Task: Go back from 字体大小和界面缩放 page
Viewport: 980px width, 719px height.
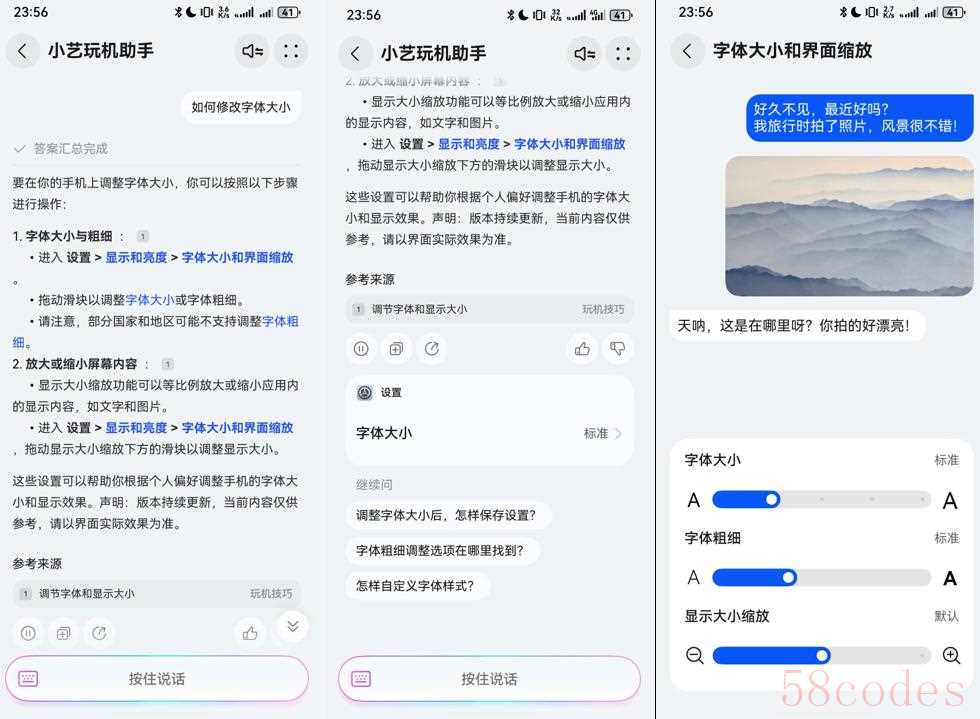Action: (x=687, y=51)
